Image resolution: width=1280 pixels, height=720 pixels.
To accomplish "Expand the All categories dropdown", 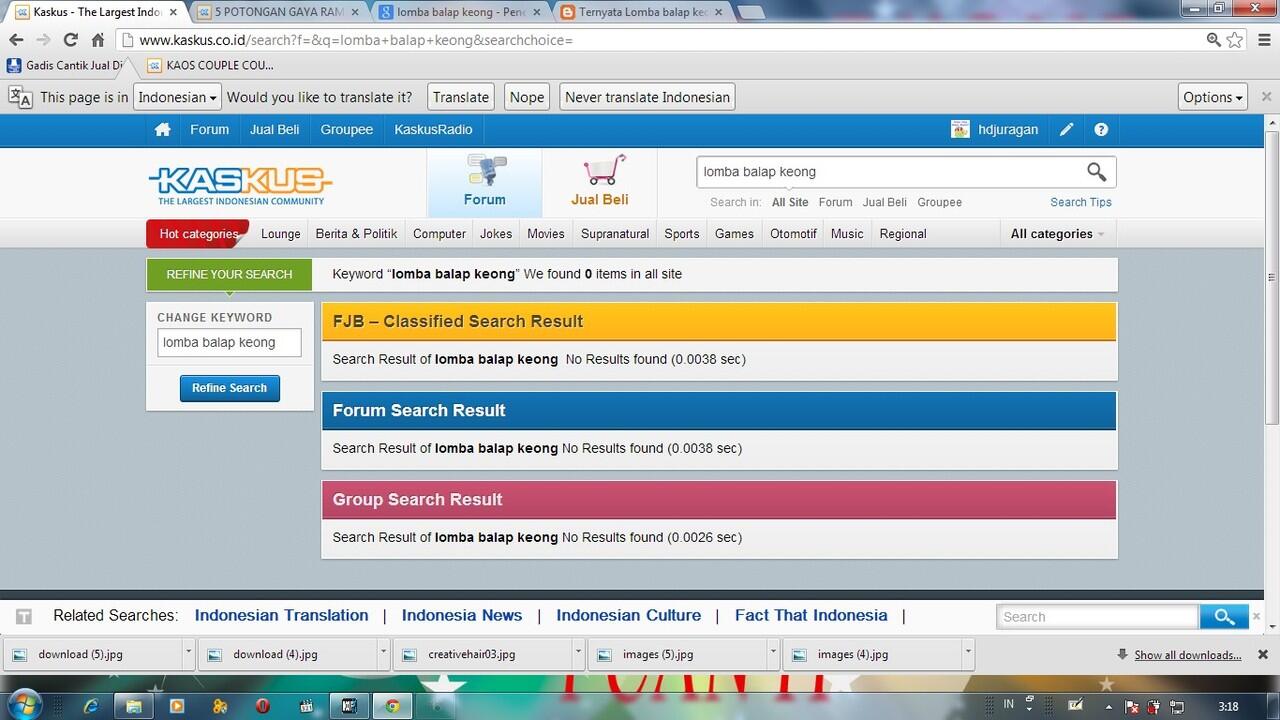I will [x=1057, y=234].
